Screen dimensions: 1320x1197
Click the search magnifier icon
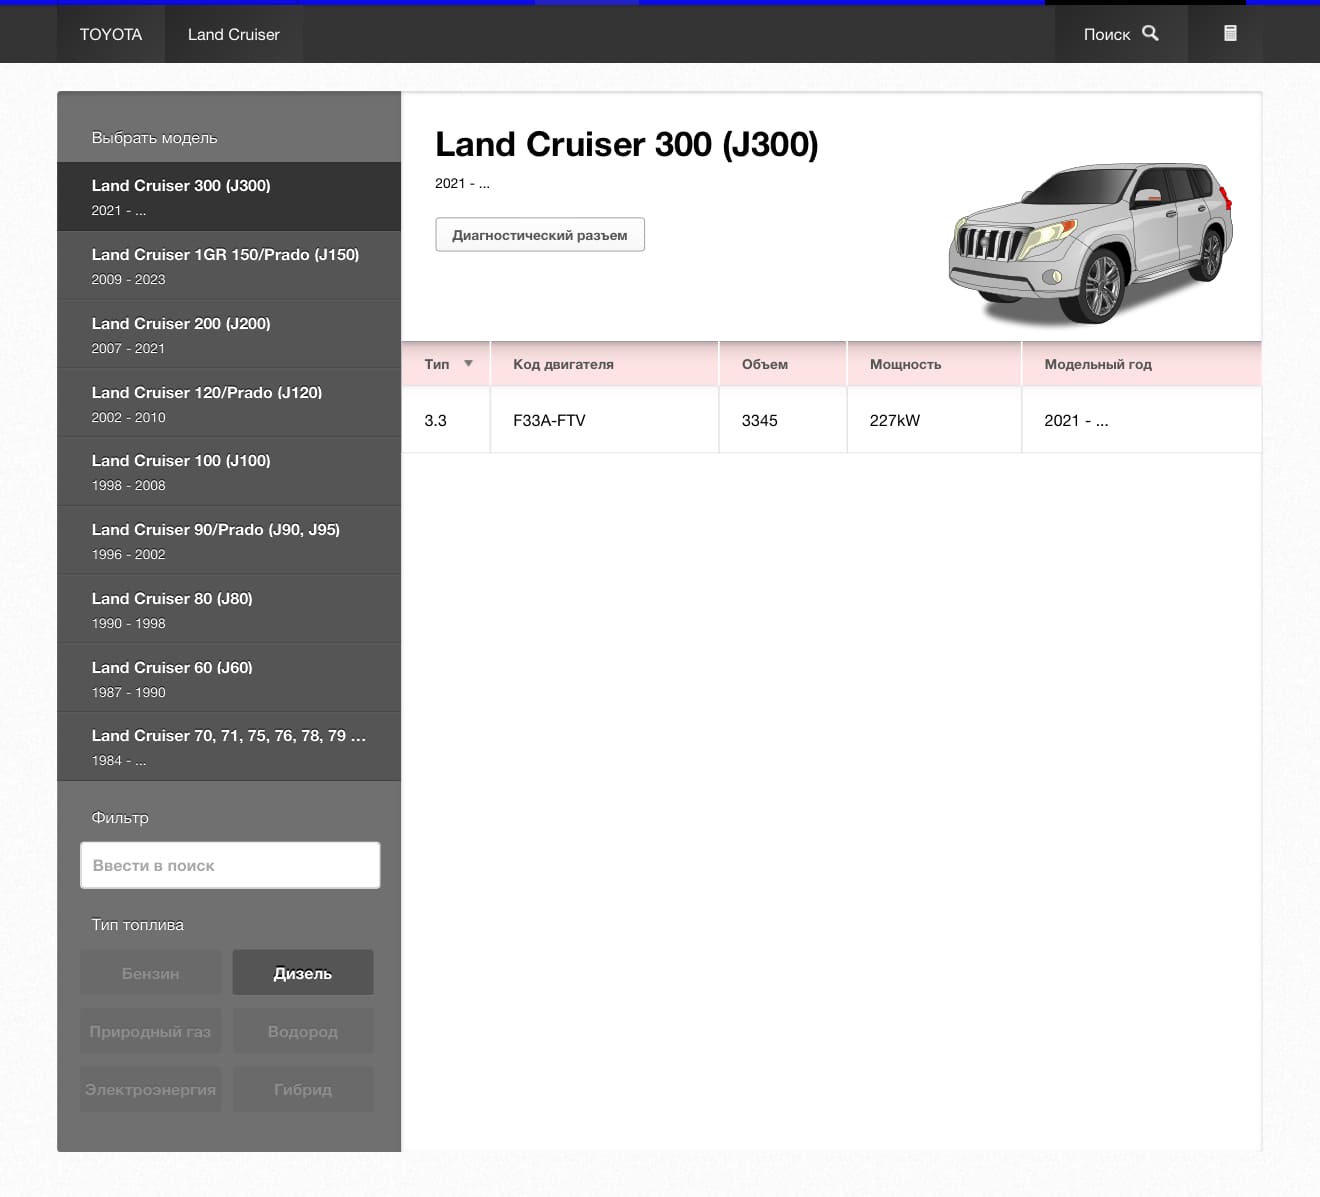(x=1150, y=33)
